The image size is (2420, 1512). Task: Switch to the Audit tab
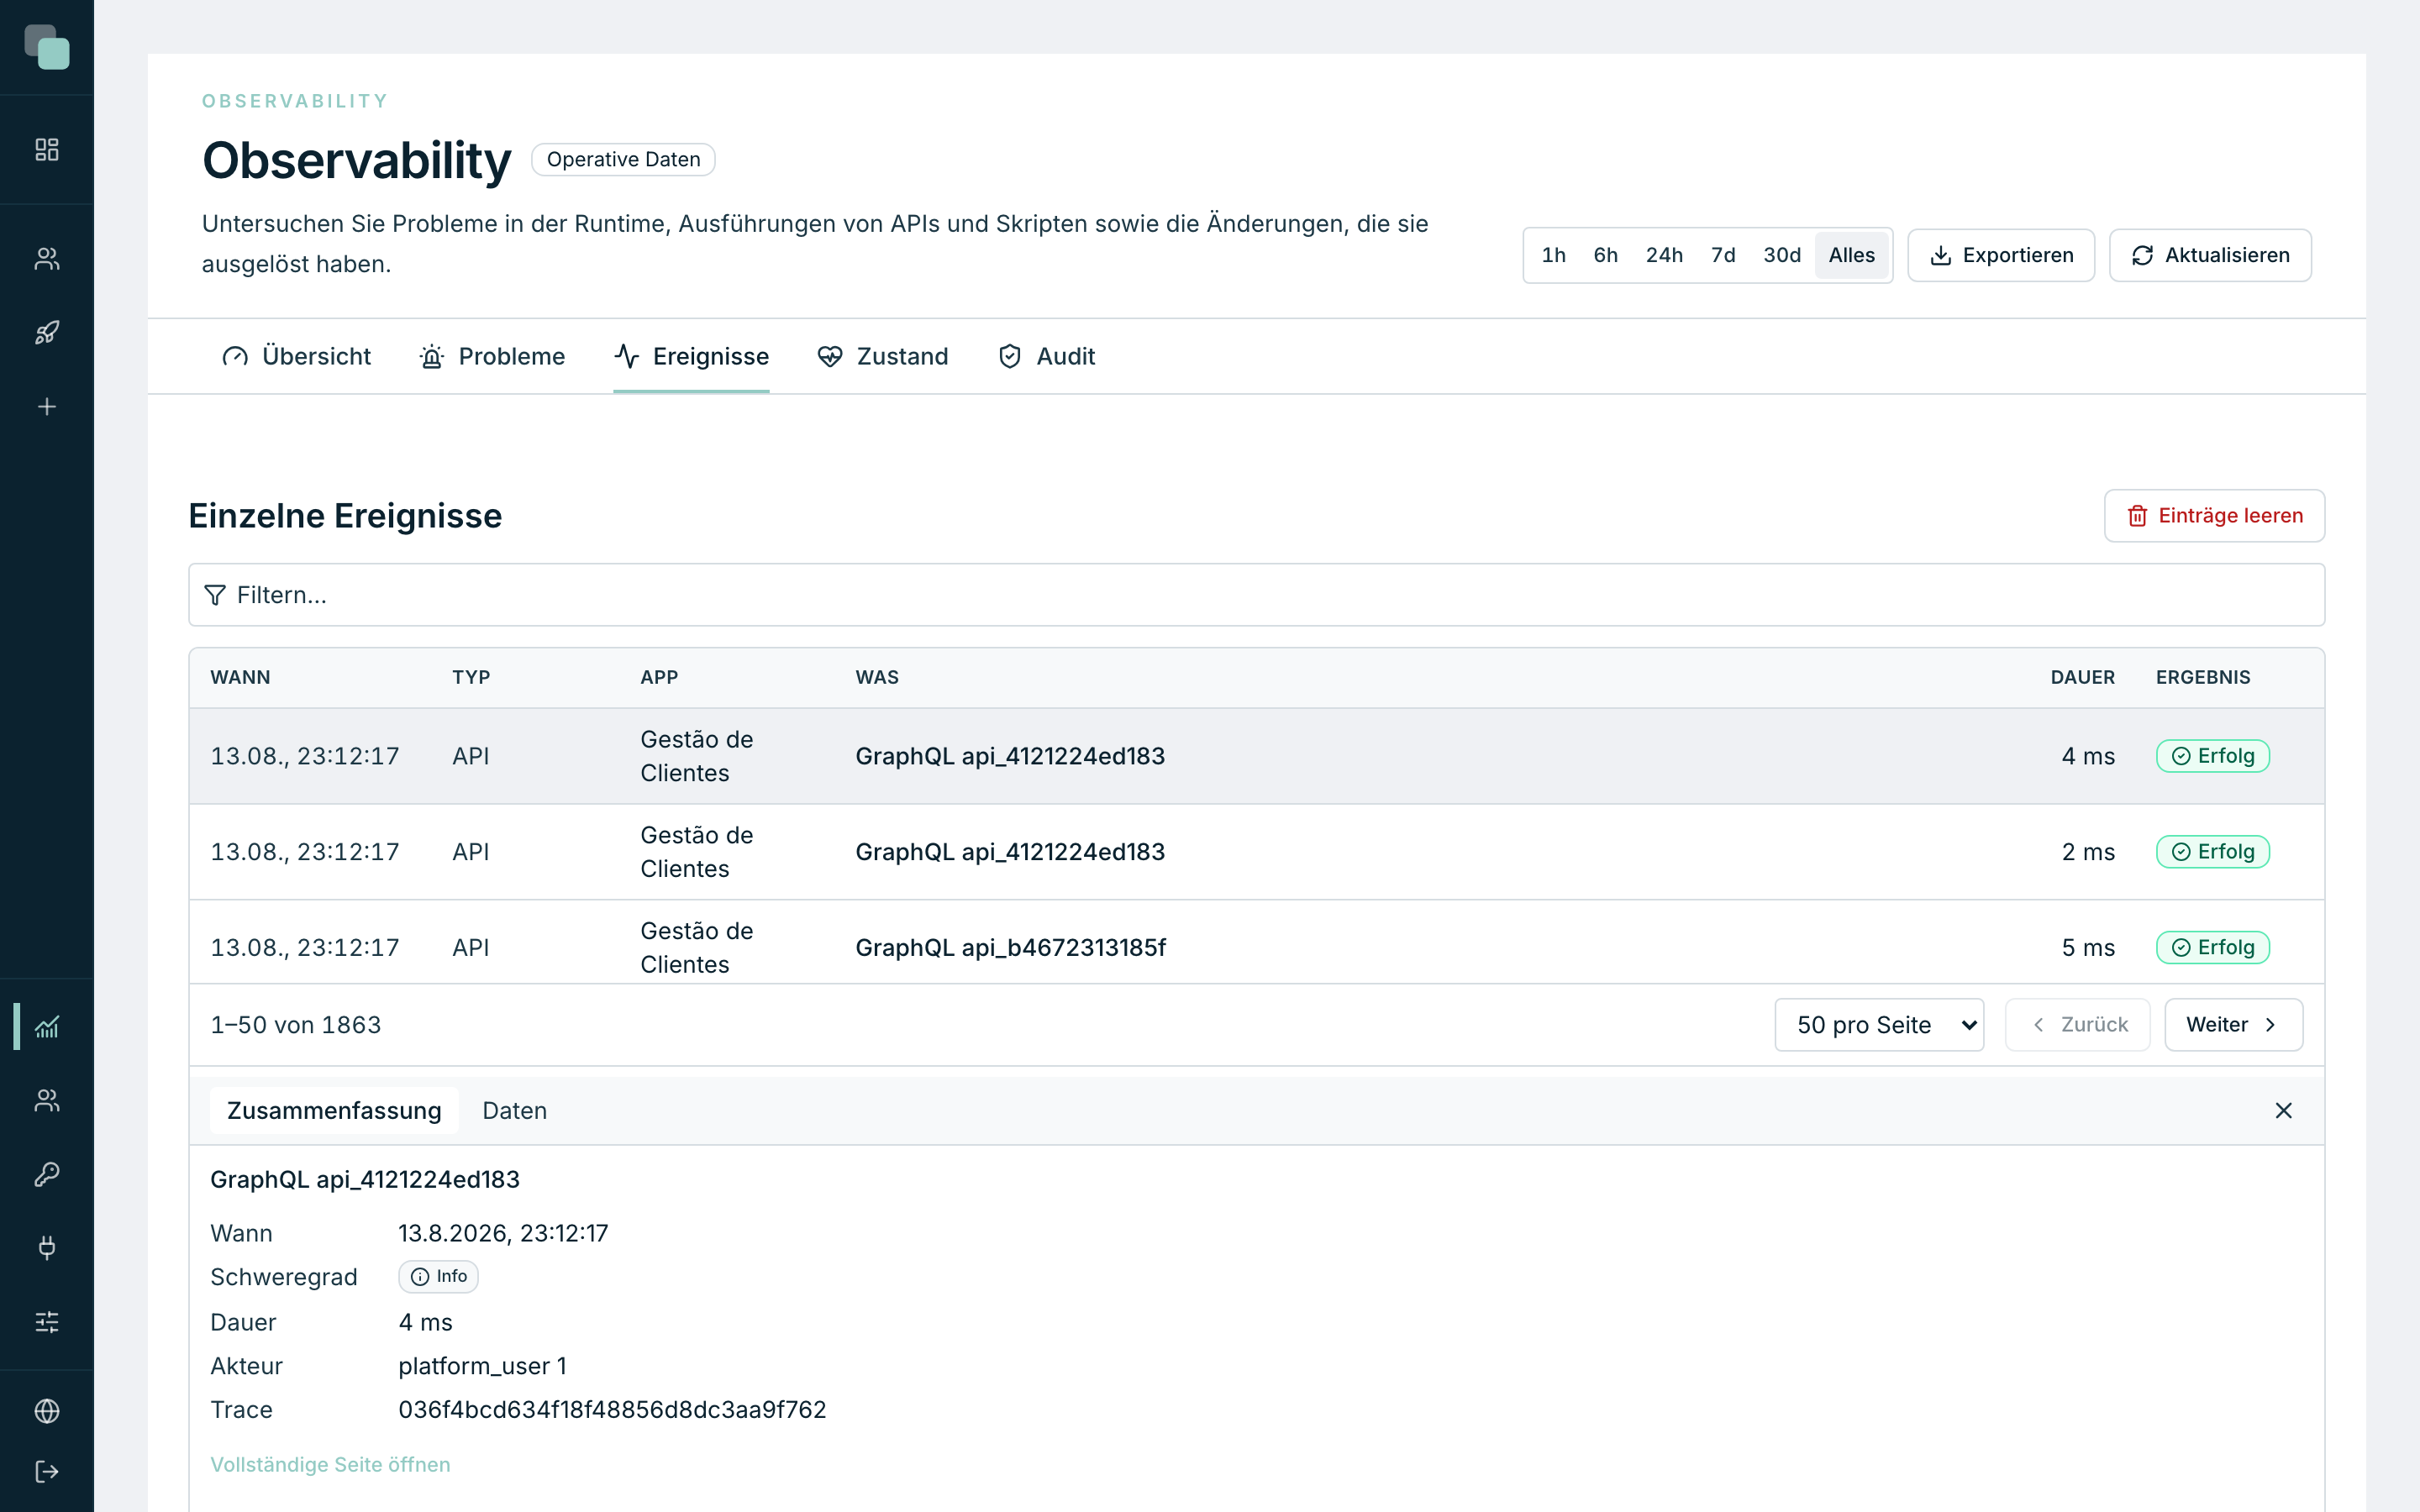(1046, 356)
